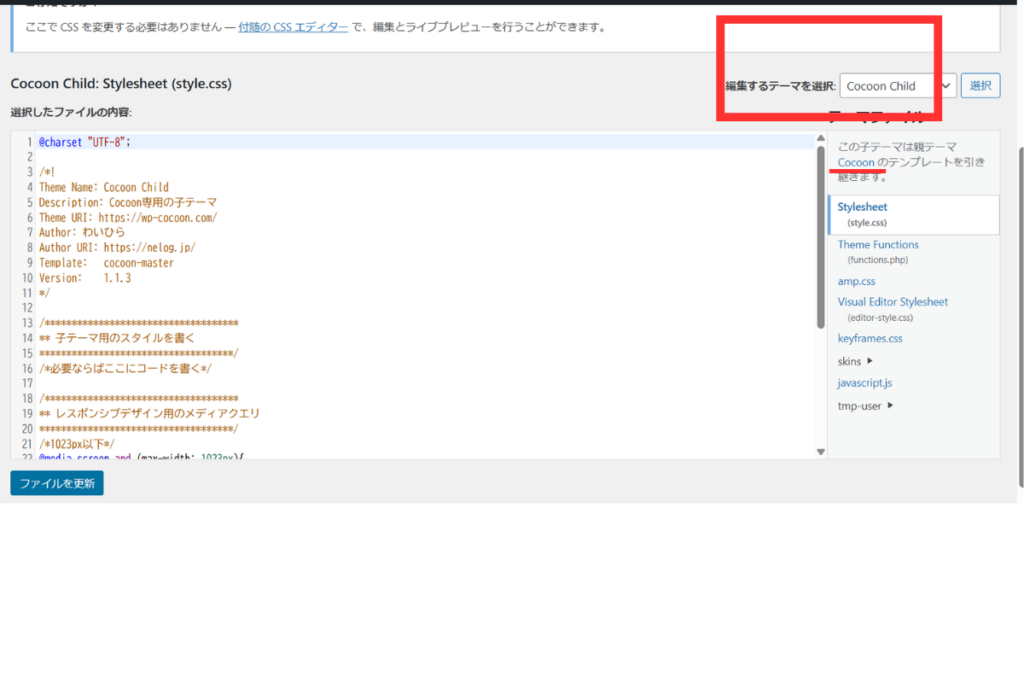1024x683 pixels.
Task: Select Stylesheet (style.css) in the file list
Action: point(863,207)
